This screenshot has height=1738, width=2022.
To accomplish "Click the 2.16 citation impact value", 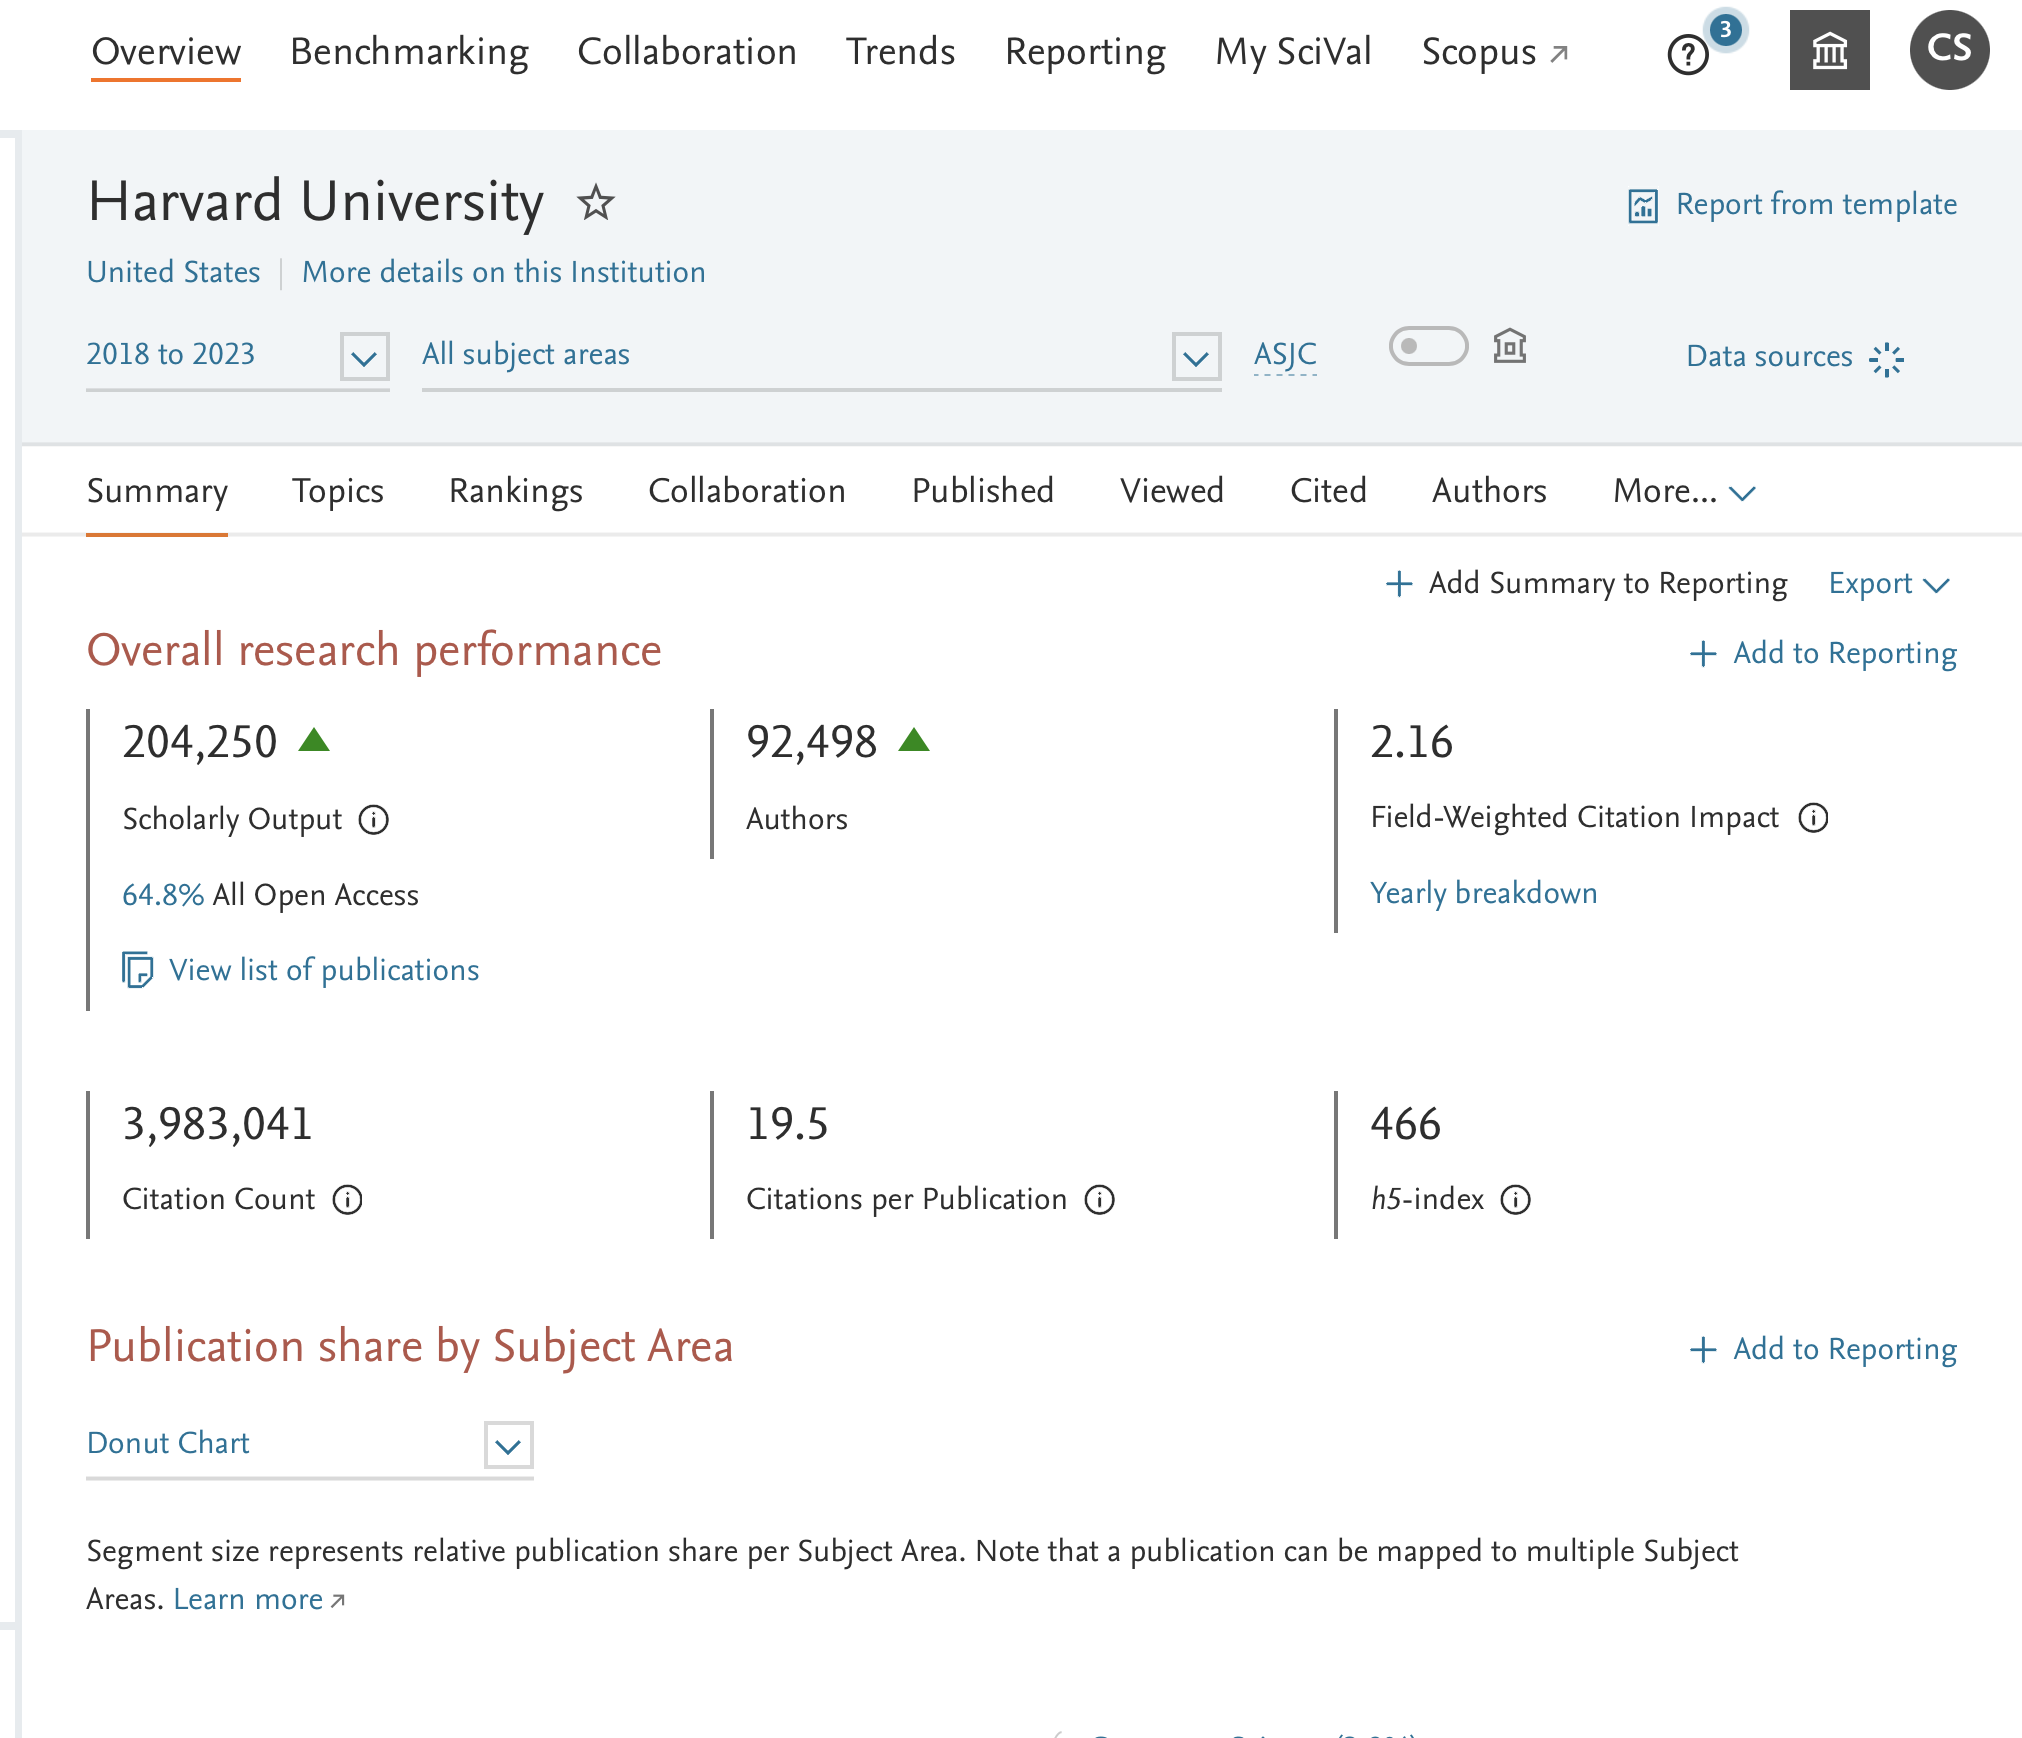I will (x=1411, y=742).
